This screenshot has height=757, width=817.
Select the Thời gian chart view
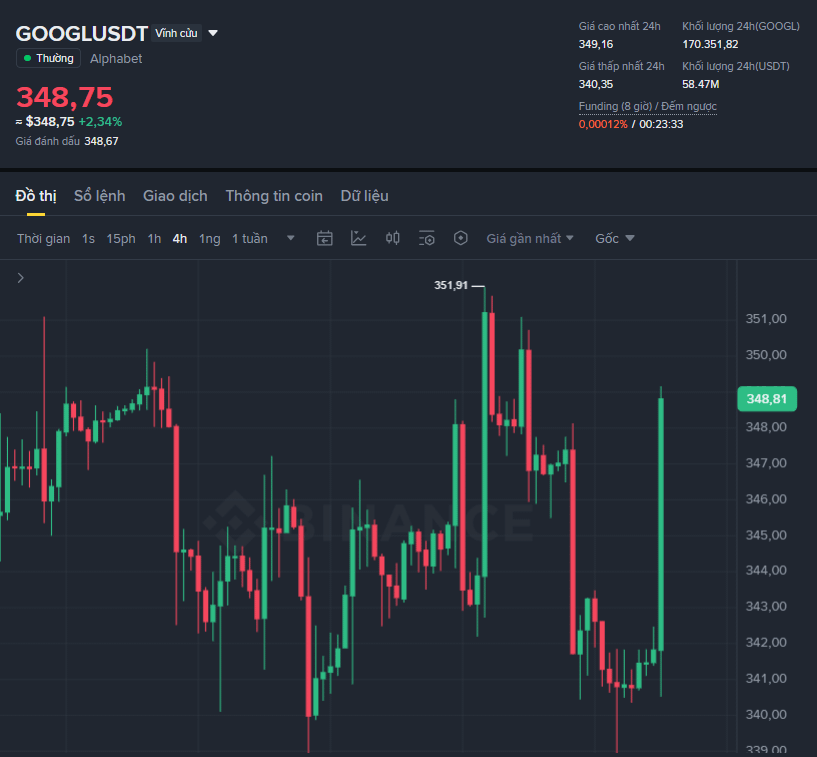coord(43,239)
